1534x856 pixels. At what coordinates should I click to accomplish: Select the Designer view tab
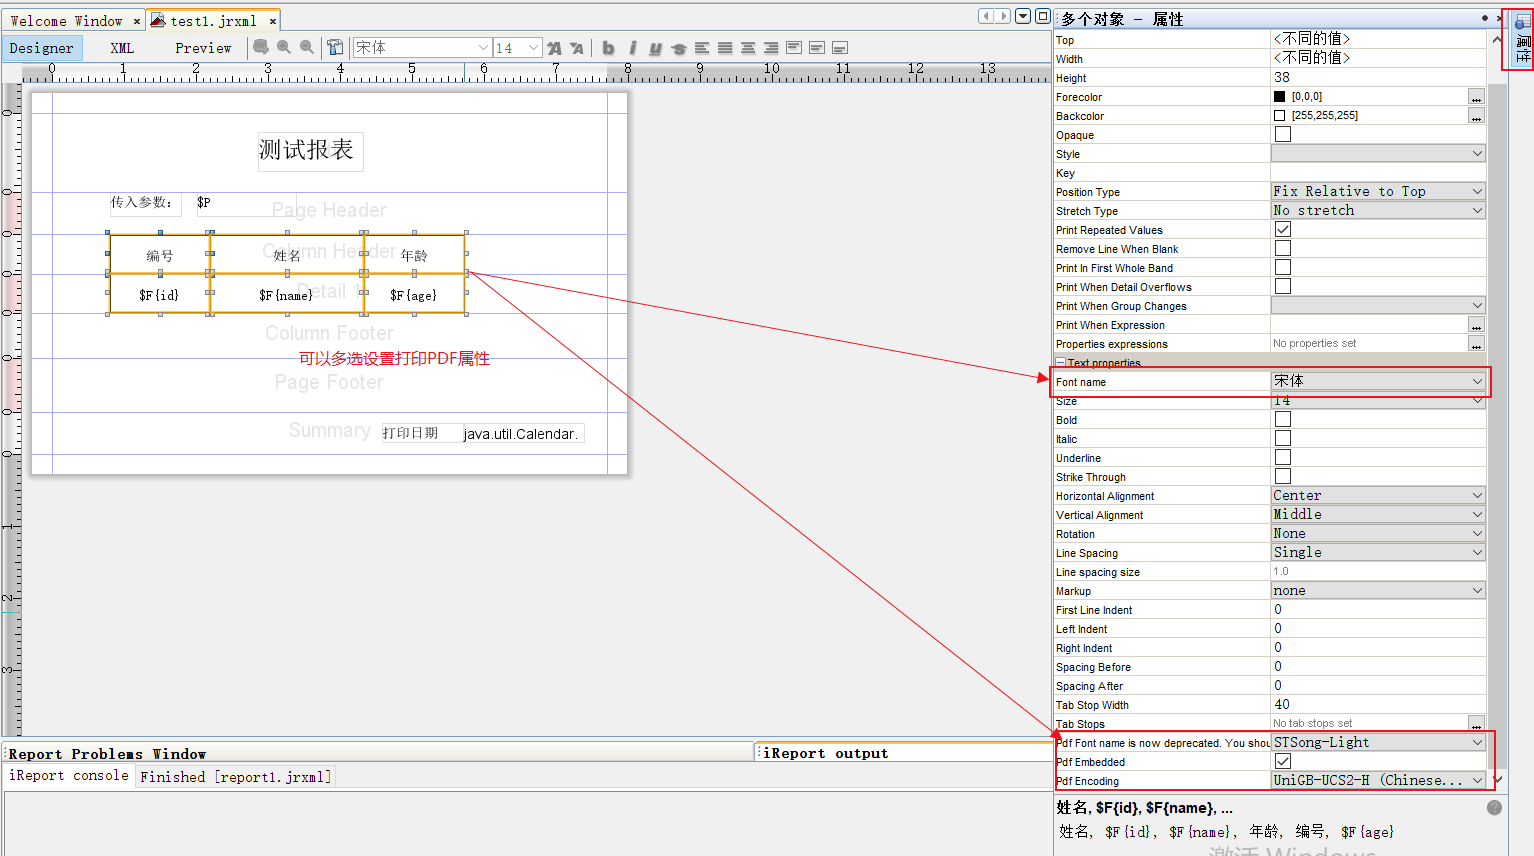(x=41, y=48)
